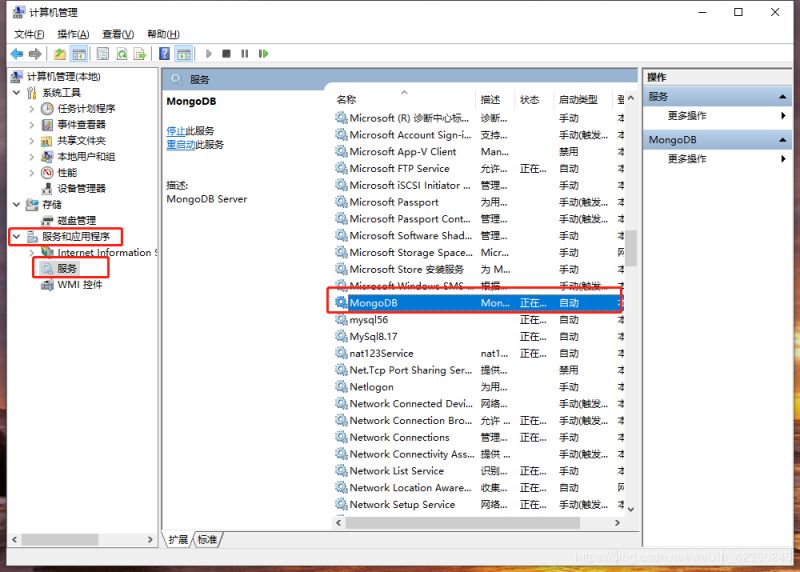Click the 重启动 service link
This screenshot has width=800, height=572.
(181, 144)
